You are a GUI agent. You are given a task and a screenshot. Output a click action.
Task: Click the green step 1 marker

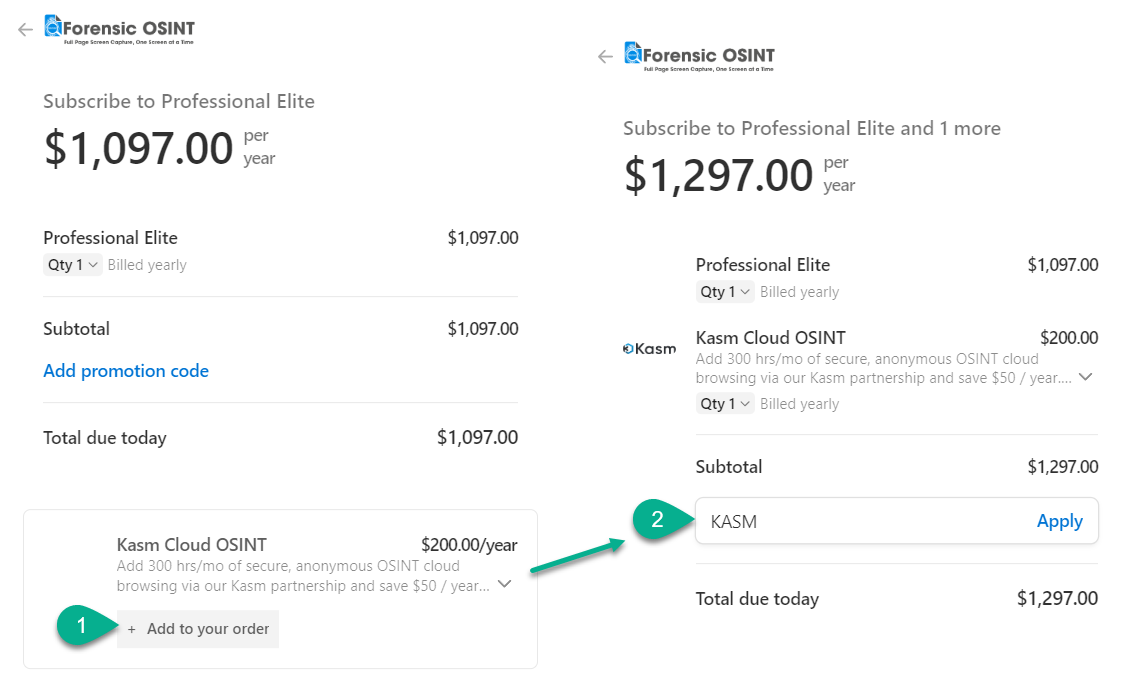point(81,625)
